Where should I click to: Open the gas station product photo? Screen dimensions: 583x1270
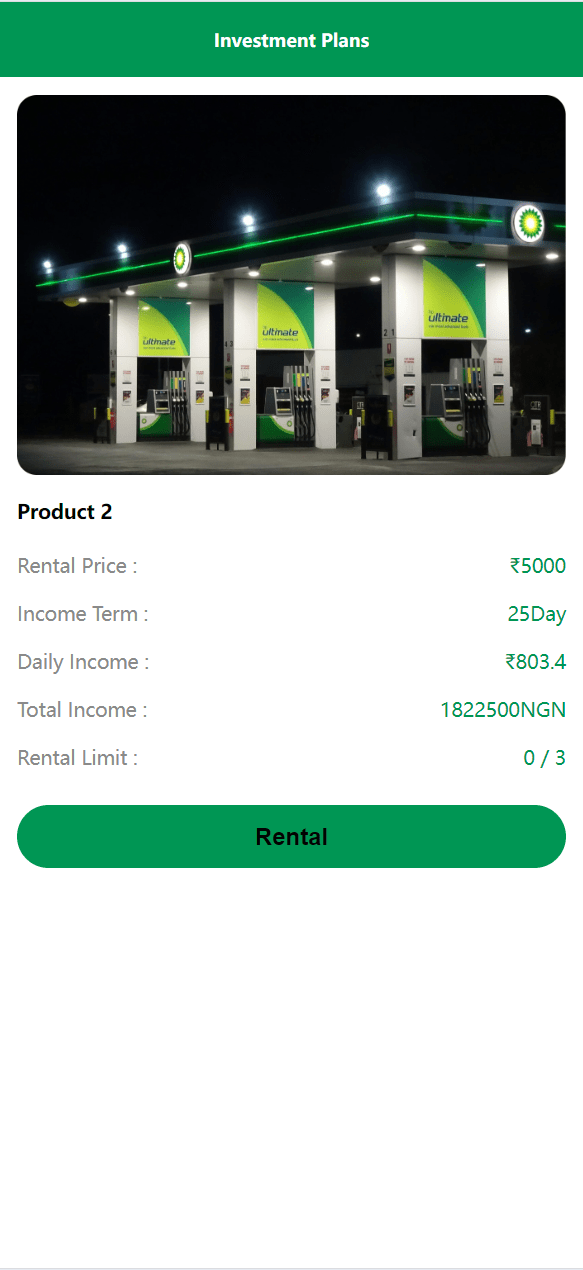[291, 285]
